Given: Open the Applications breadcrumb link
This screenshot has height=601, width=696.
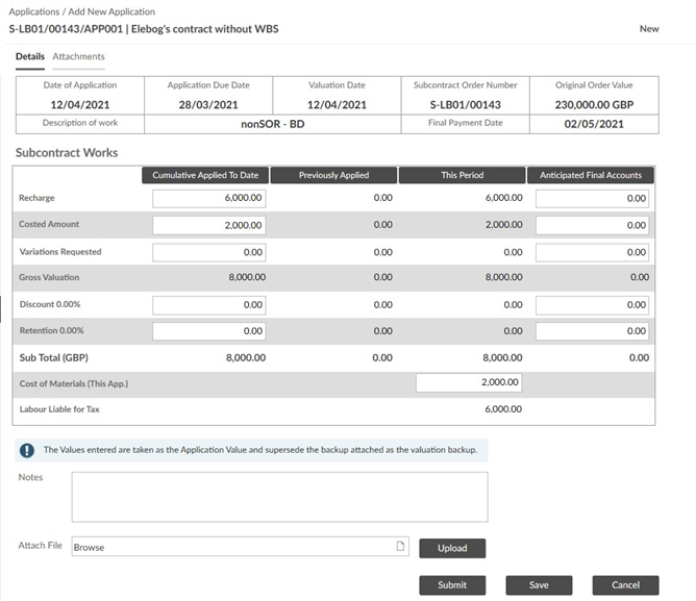Looking at the screenshot, I should (x=35, y=12).
